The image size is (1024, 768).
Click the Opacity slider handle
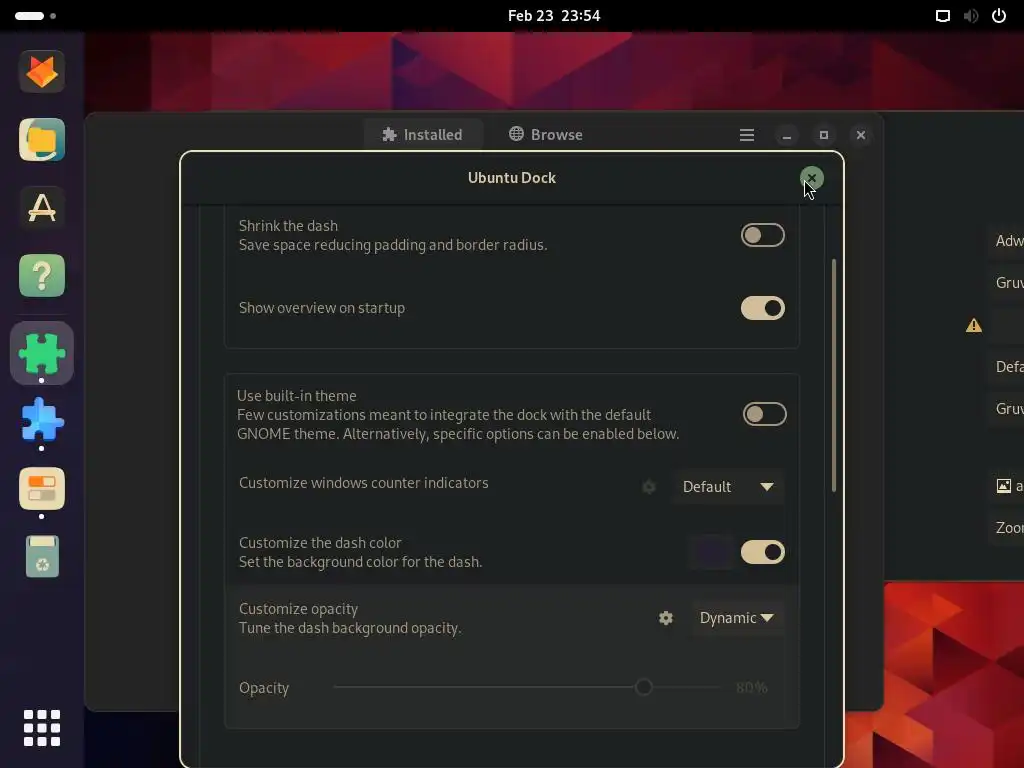pos(644,687)
